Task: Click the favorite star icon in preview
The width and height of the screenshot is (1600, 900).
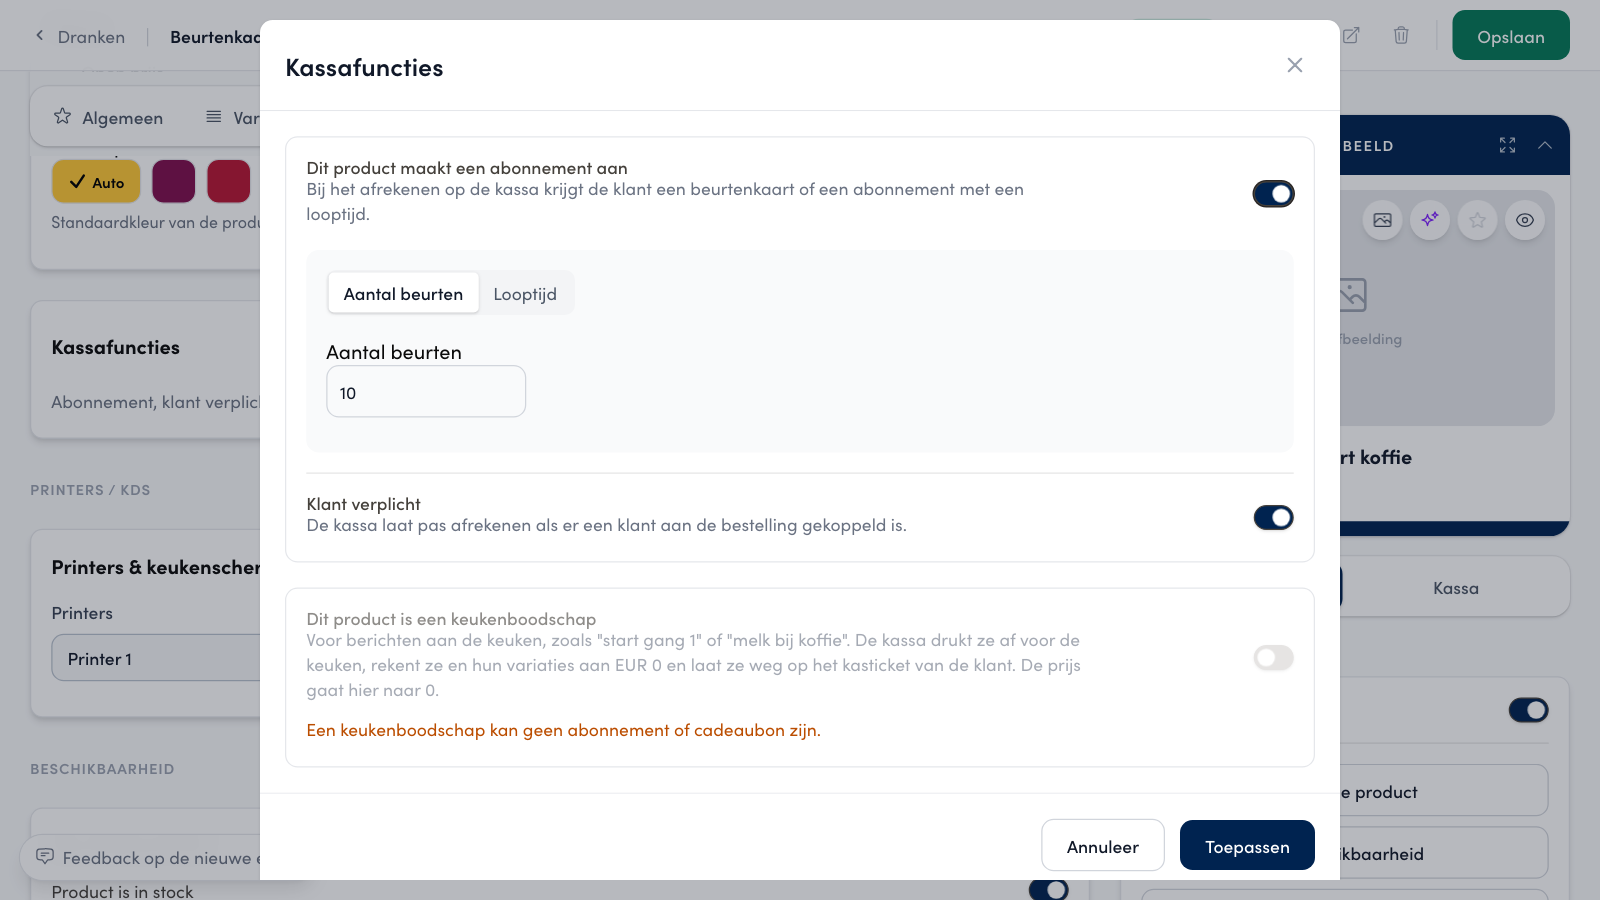Action: pos(1478,220)
